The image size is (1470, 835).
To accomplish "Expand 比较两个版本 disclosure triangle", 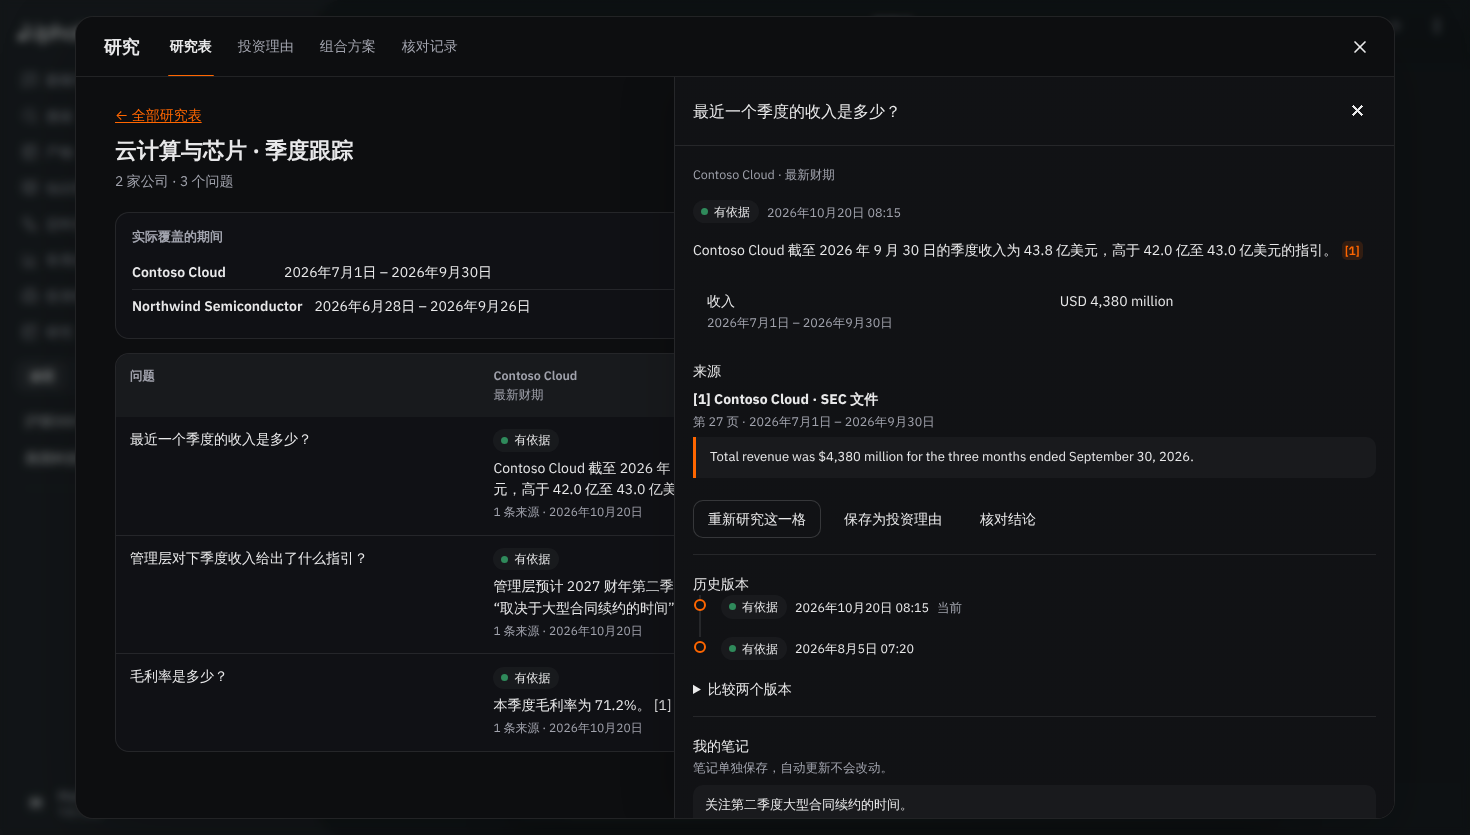I will [742, 689].
